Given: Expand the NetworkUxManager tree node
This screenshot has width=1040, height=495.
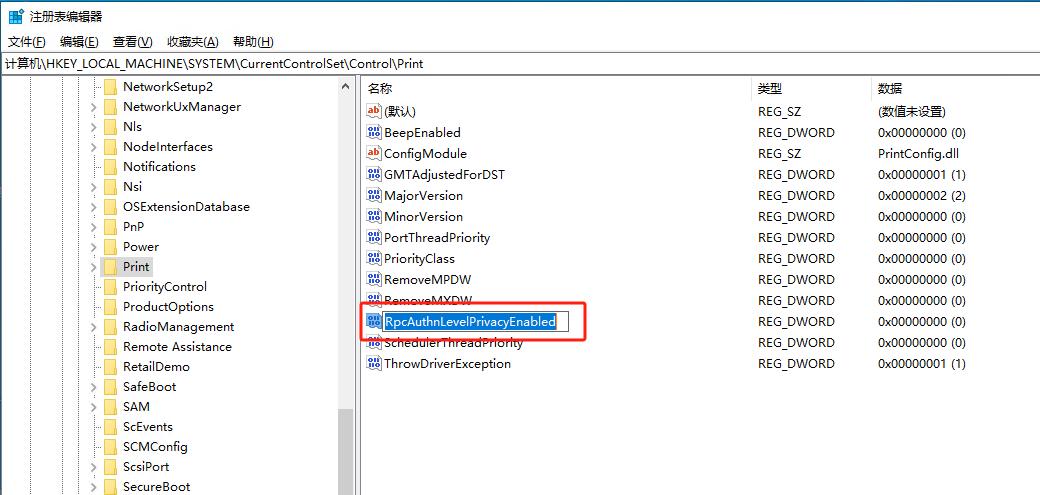Looking at the screenshot, I should [95, 107].
